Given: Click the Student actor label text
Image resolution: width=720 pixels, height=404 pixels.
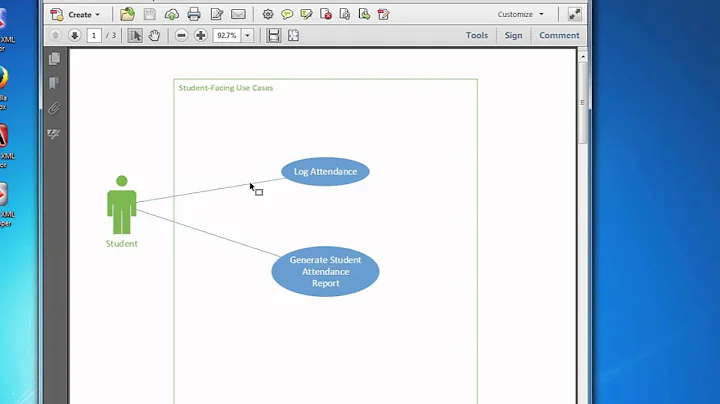Looking at the screenshot, I should (x=122, y=244).
